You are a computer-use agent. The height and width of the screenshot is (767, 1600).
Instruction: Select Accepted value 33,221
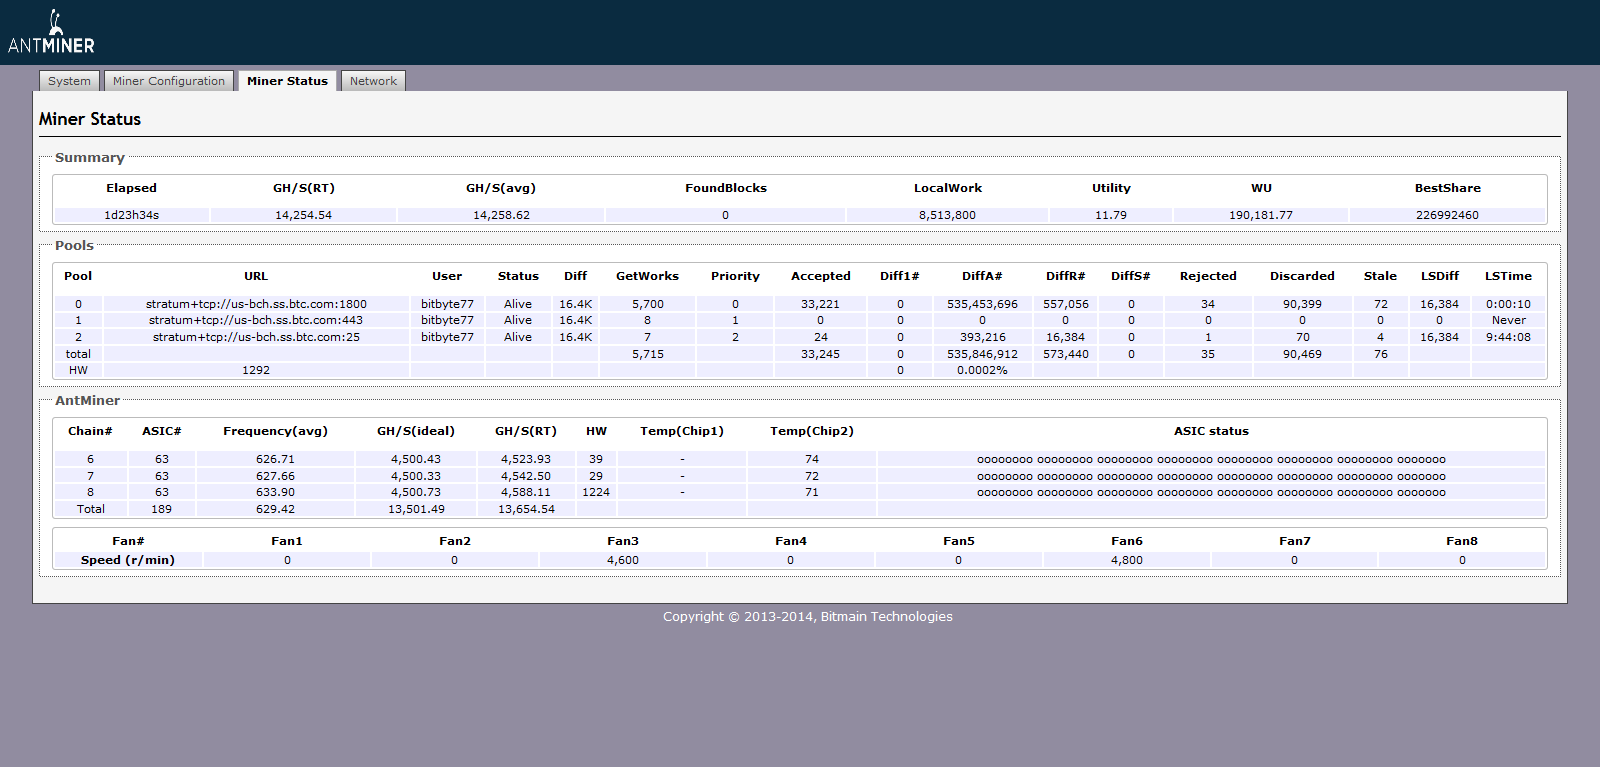[820, 304]
